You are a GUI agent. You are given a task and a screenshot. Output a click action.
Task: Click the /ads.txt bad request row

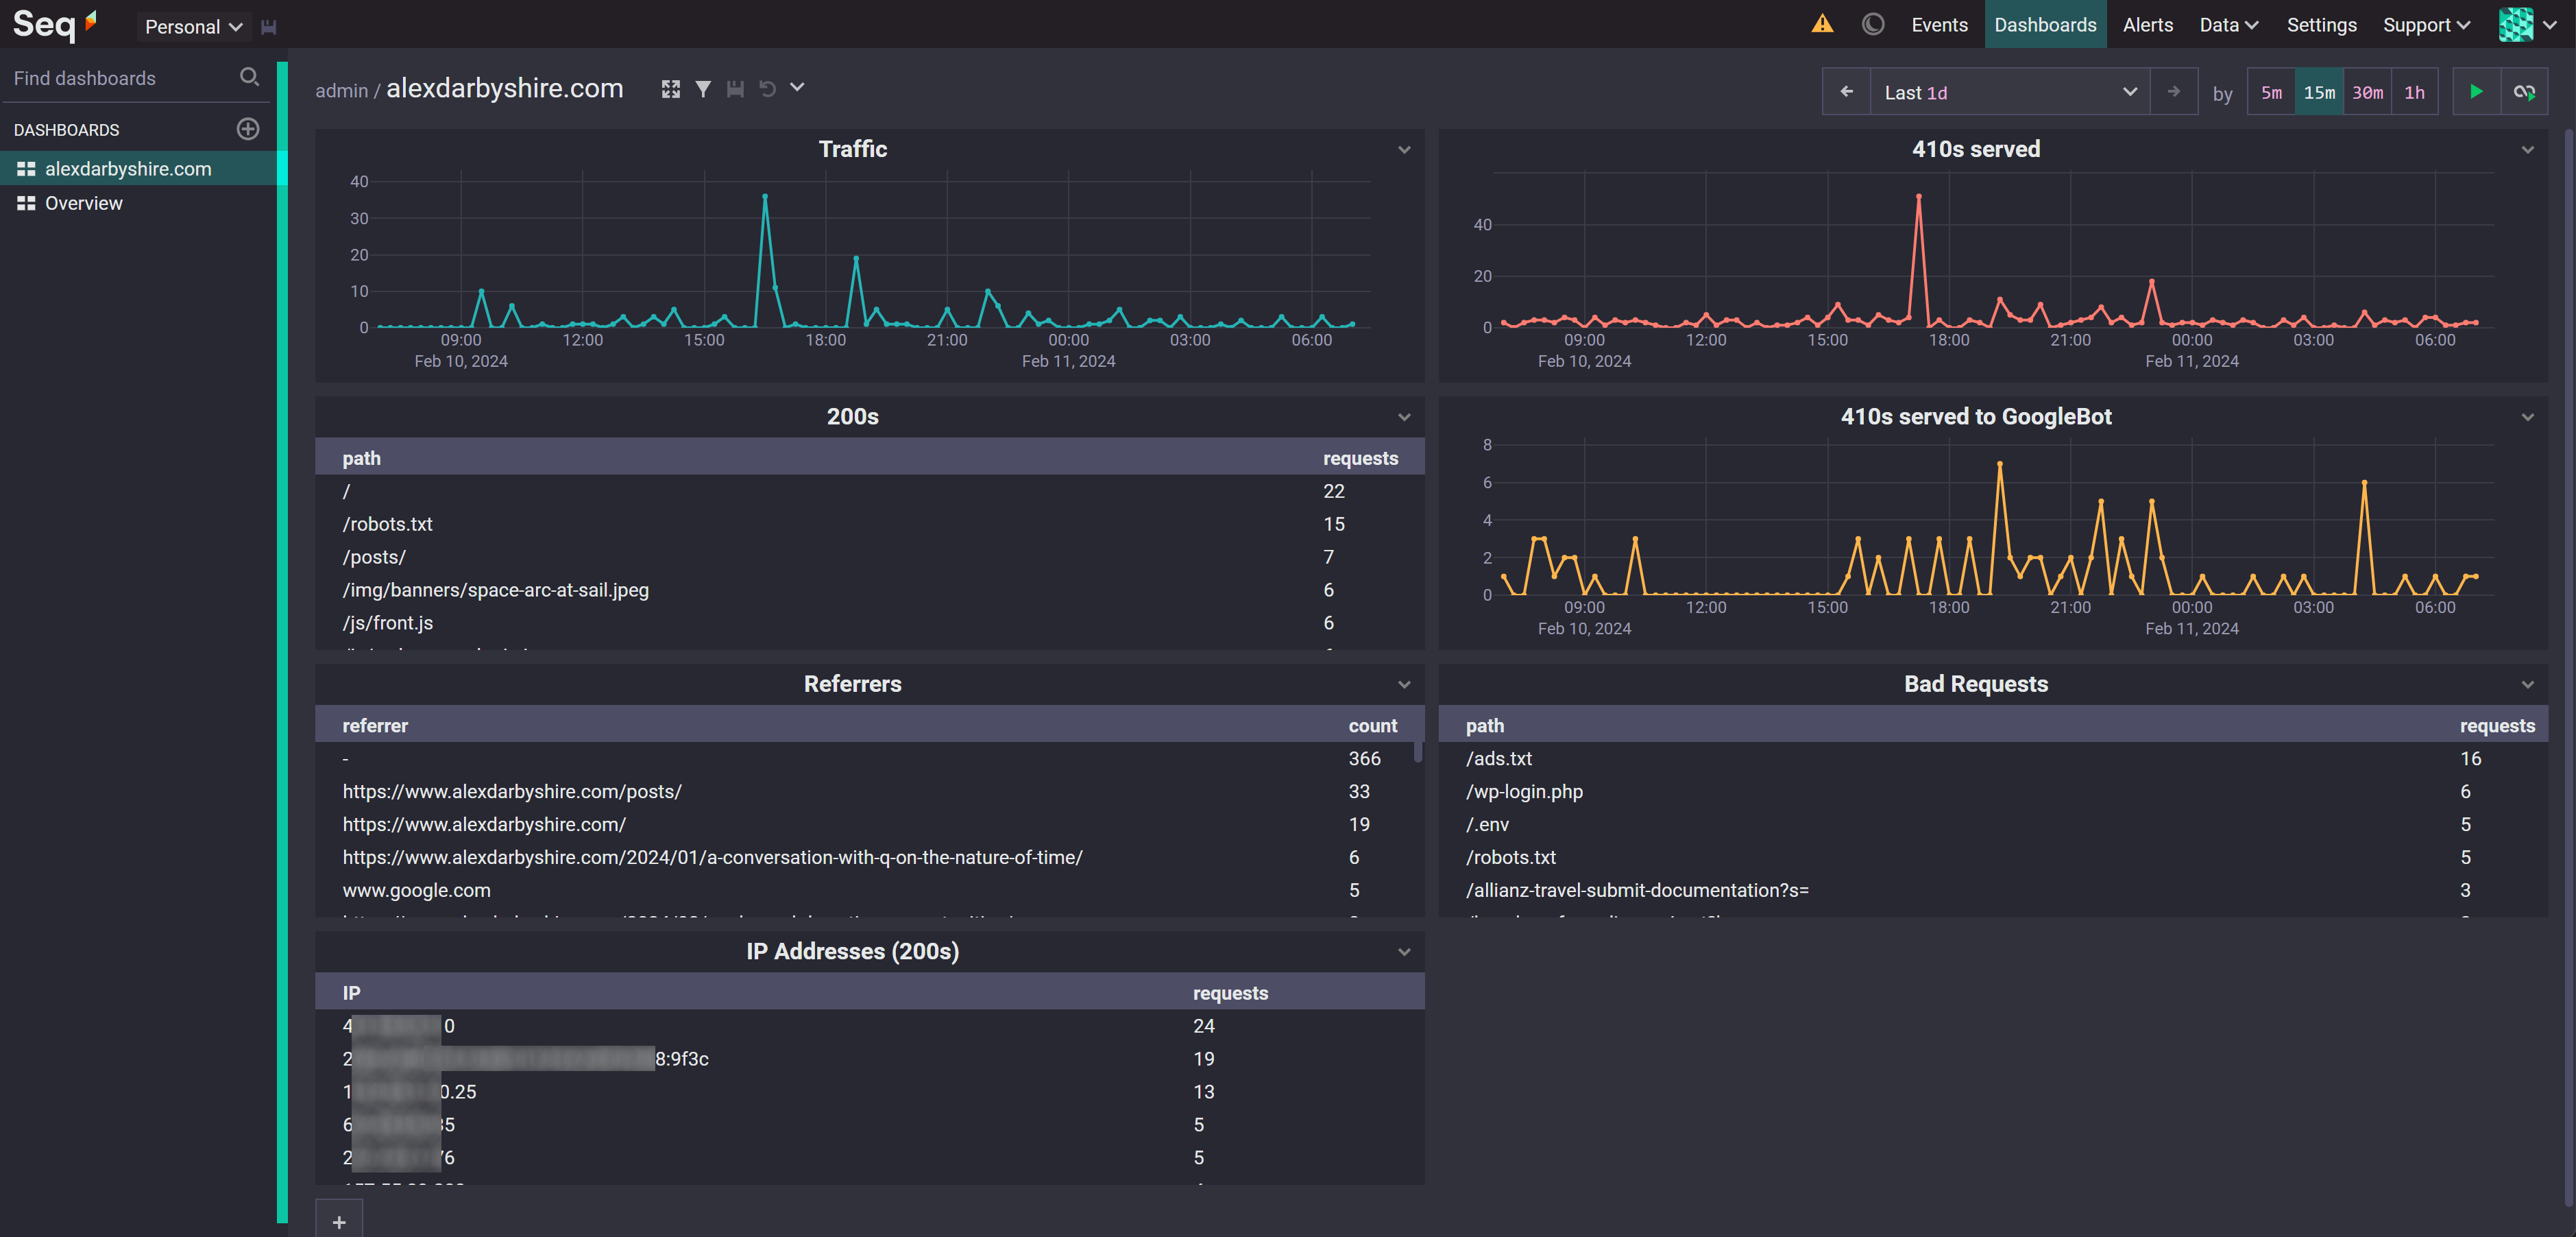(x=1992, y=758)
